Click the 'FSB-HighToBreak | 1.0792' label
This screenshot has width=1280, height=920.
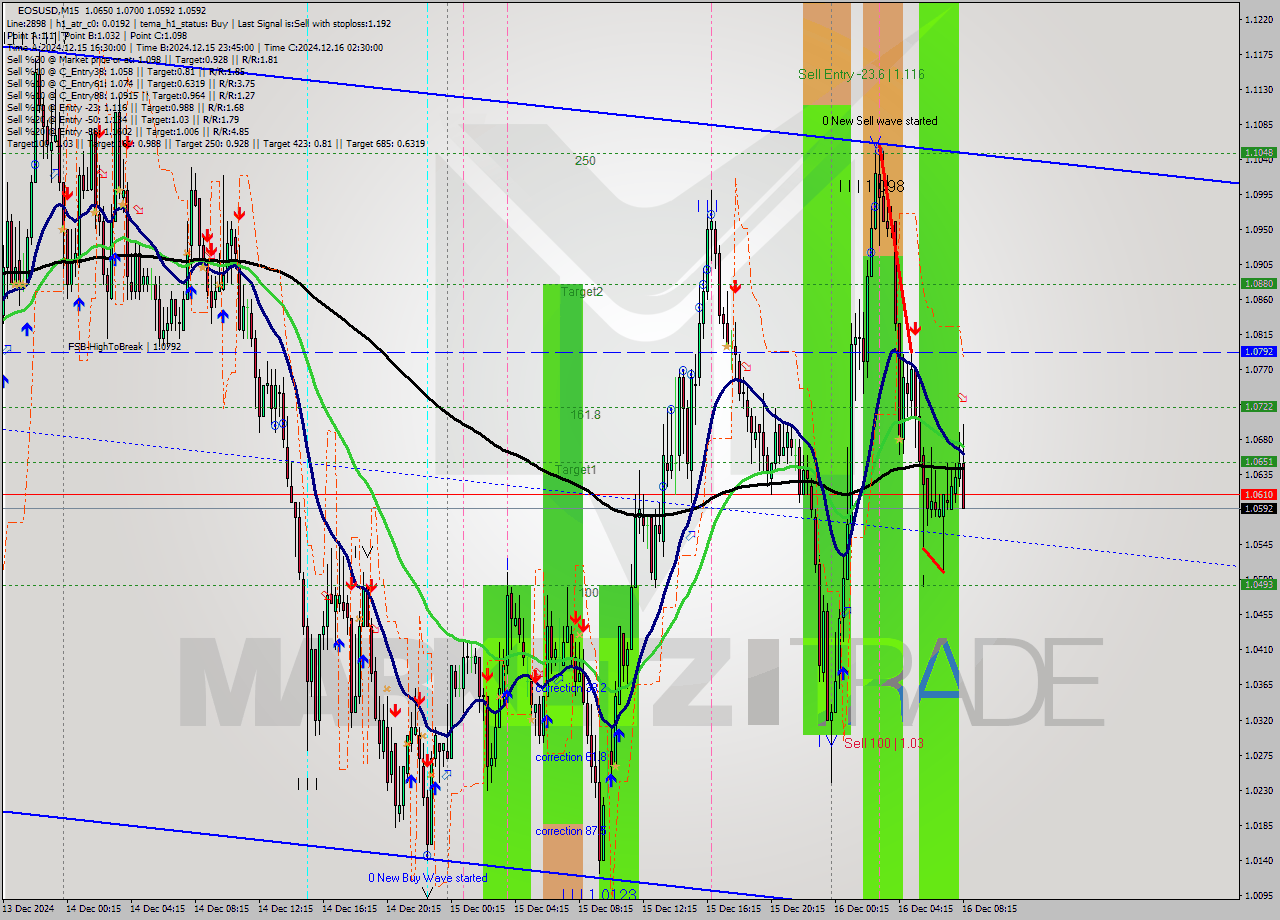click(125, 347)
